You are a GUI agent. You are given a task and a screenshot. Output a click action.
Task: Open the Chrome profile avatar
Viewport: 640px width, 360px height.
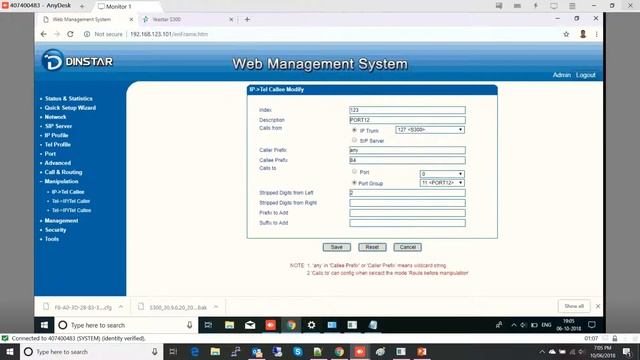[583, 34]
